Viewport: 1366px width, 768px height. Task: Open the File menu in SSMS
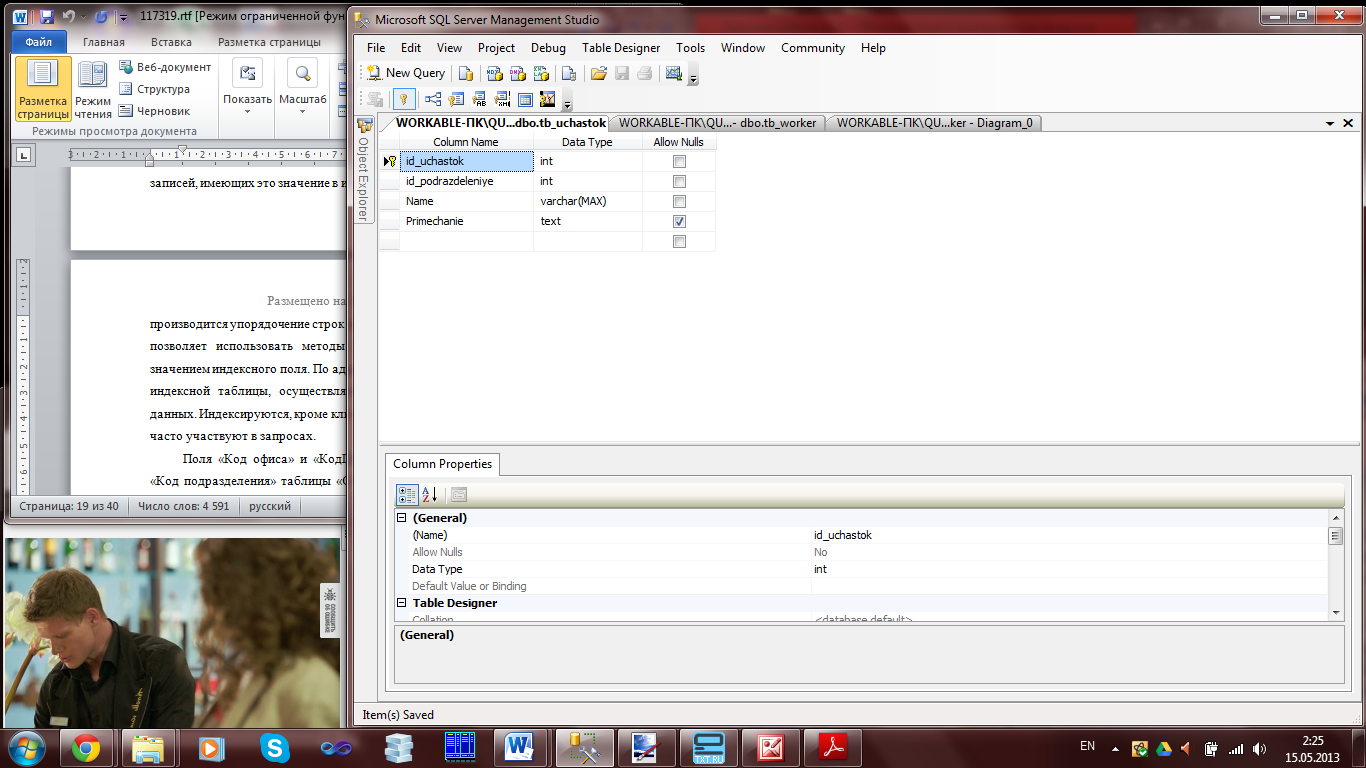click(x=376, y=47)
